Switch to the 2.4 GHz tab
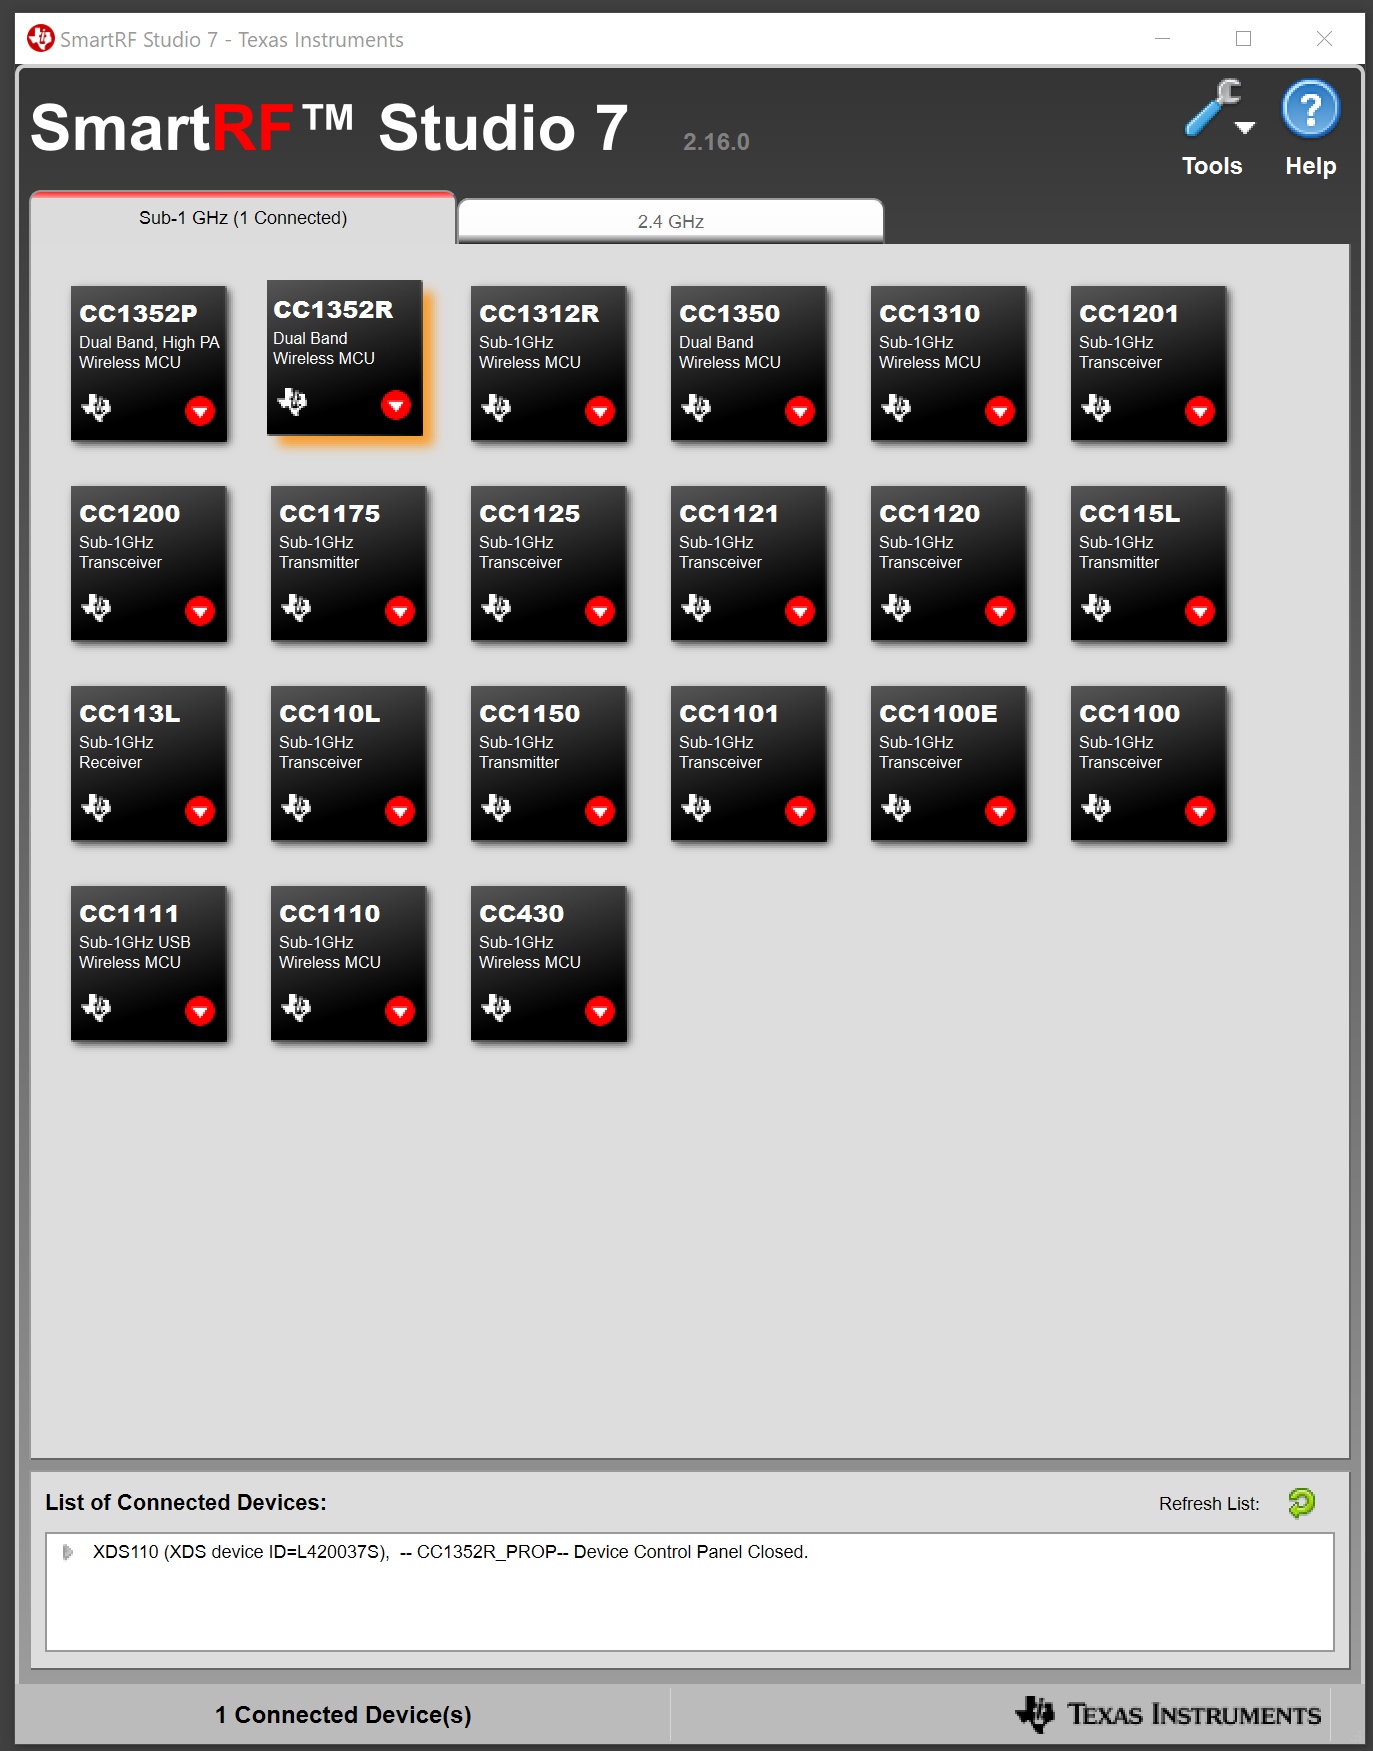This screenshot has width=1373, height=1751. pos(670,221)
